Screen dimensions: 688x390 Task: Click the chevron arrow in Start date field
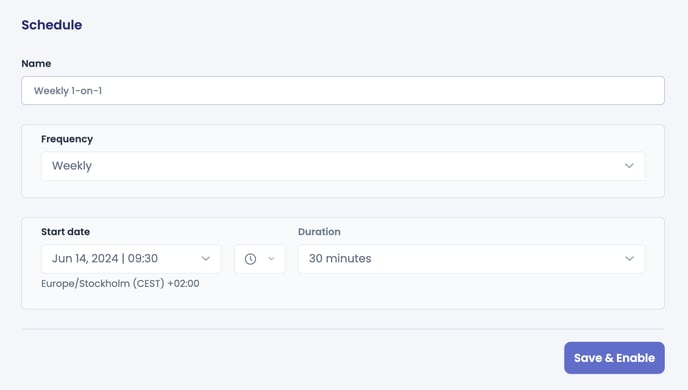[x=205, y=259]
